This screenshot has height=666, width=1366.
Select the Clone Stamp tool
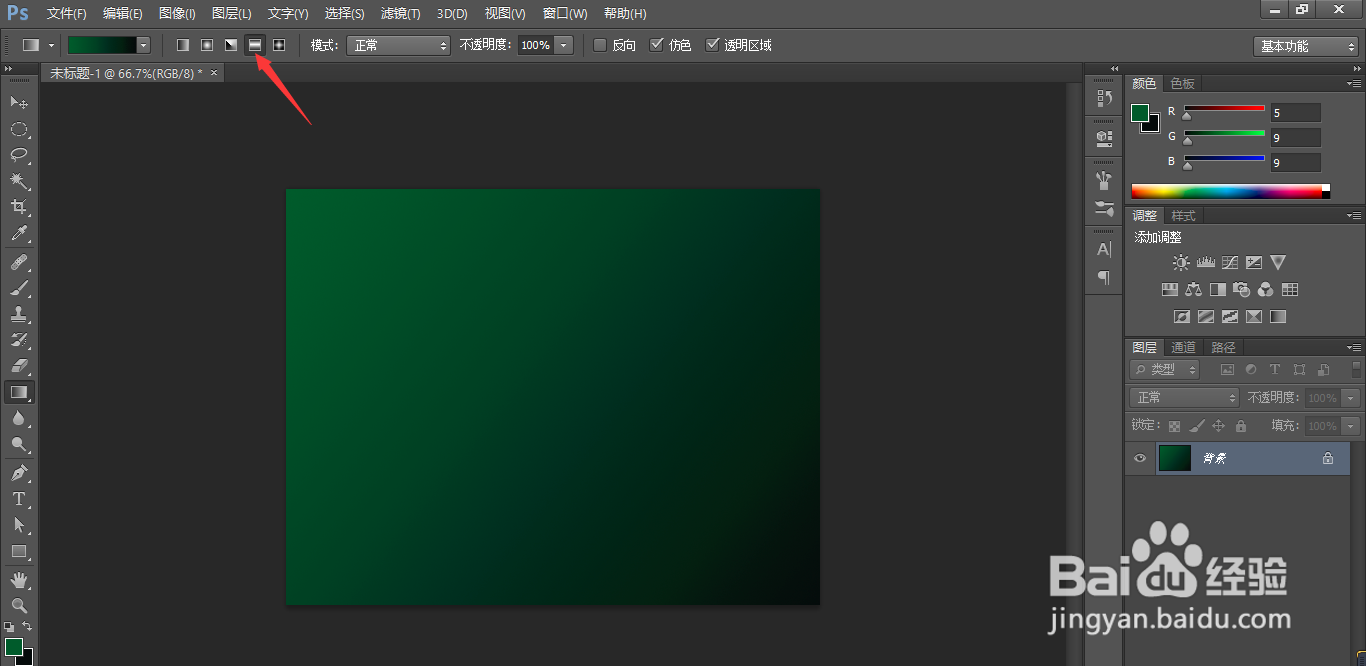(x=19, y=314)
